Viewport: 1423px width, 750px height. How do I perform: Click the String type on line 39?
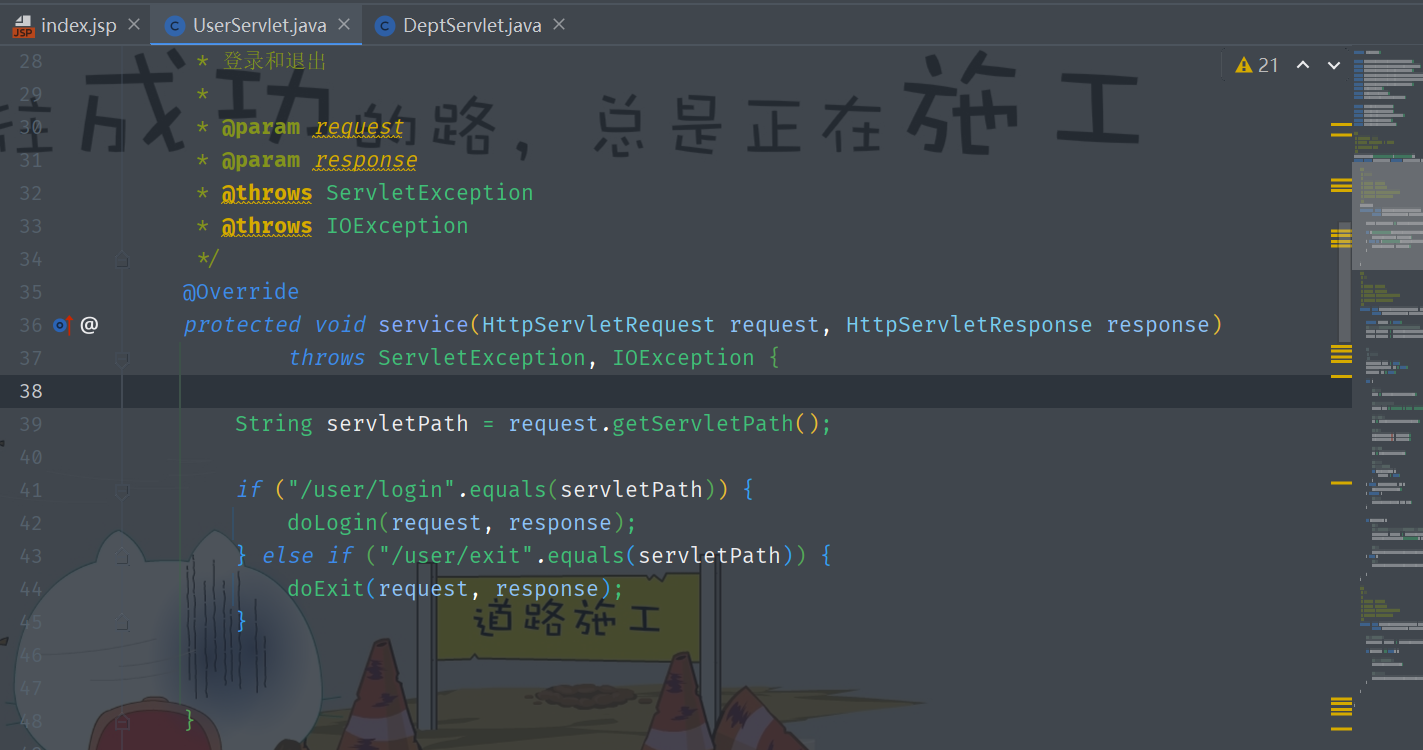pos(274,424)
